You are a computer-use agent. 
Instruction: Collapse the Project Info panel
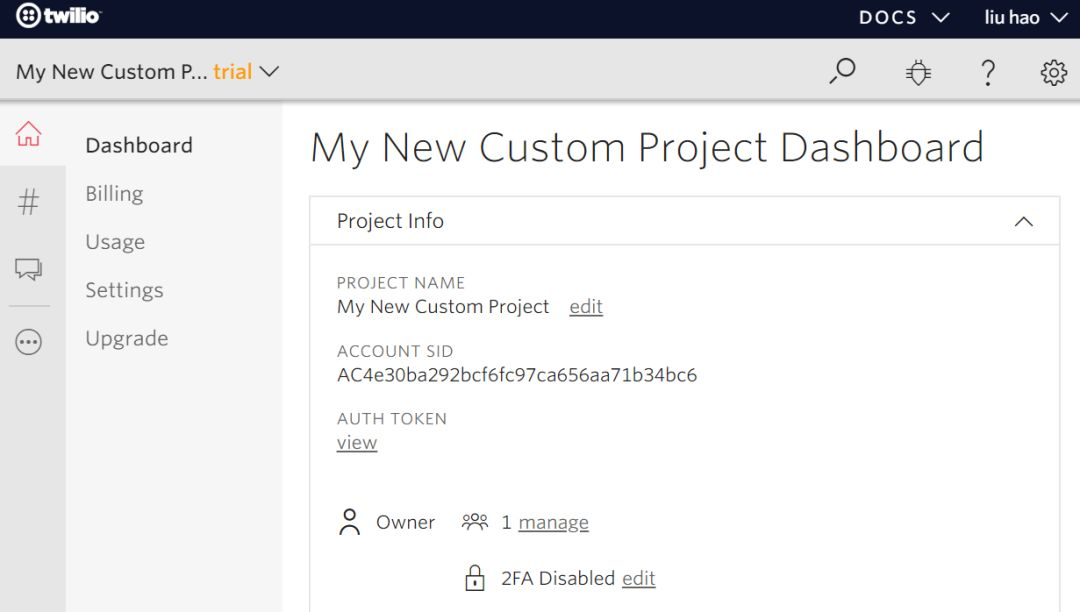pos(1024,222)
